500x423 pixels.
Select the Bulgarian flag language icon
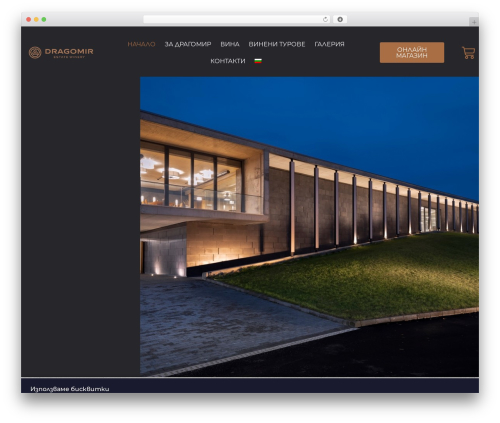[x=258, y=61]
